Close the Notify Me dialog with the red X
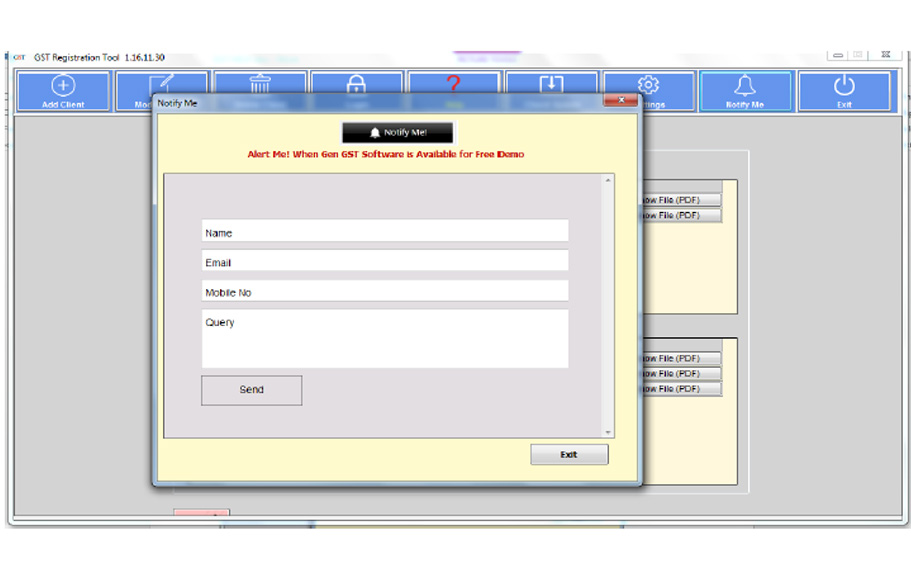This screenshot has height=572, width=911. click(x=620, y=101)
